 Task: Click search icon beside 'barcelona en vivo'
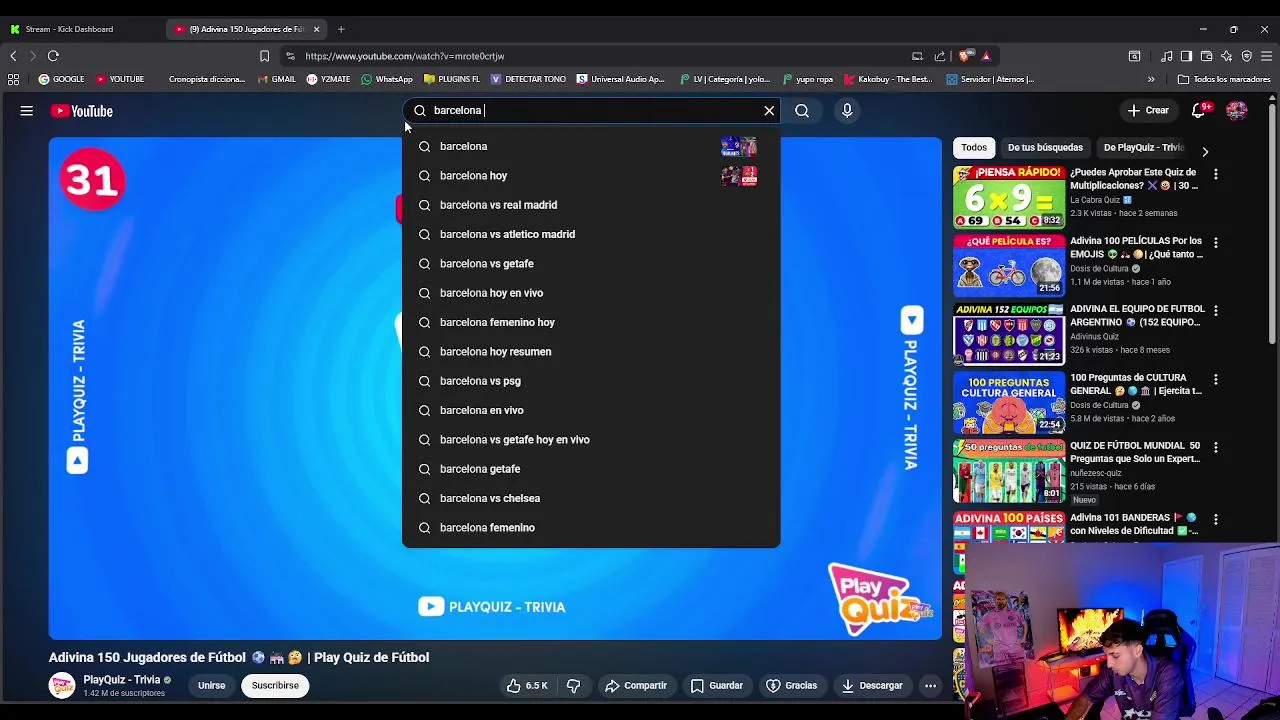pyautogui.click(x=424, y=410)
